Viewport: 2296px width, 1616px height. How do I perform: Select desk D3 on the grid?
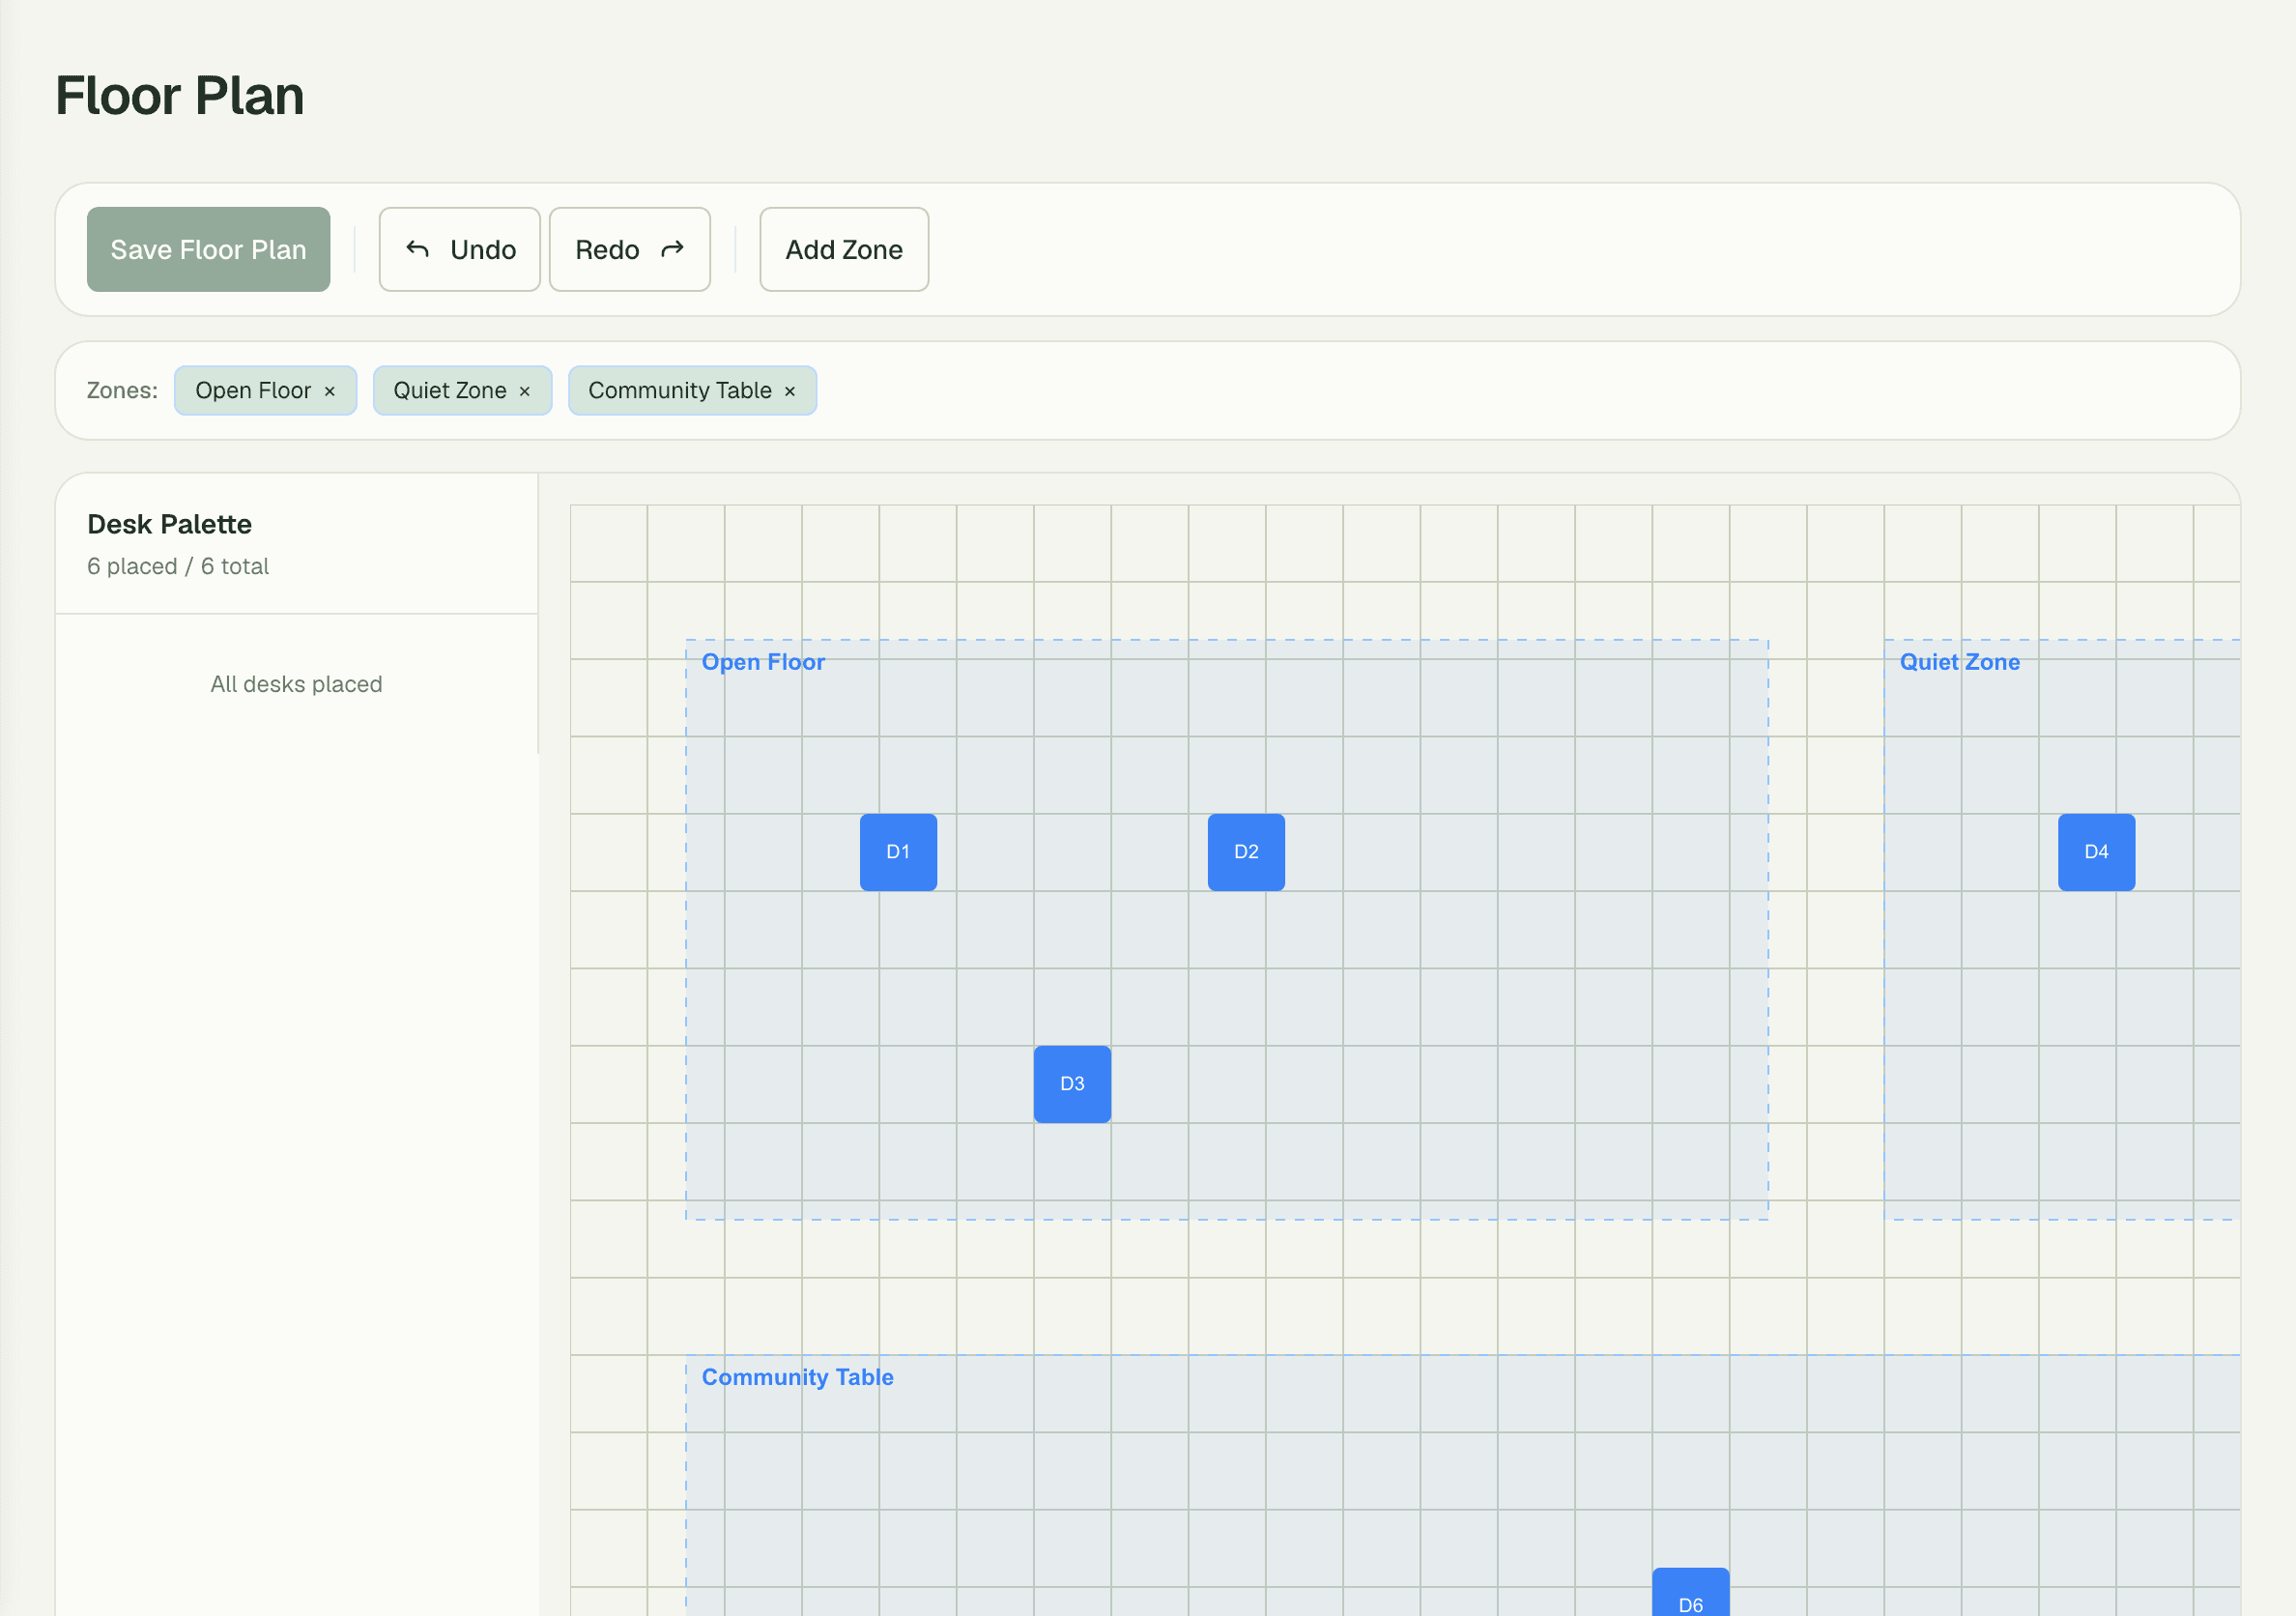coord(1072,1084)
